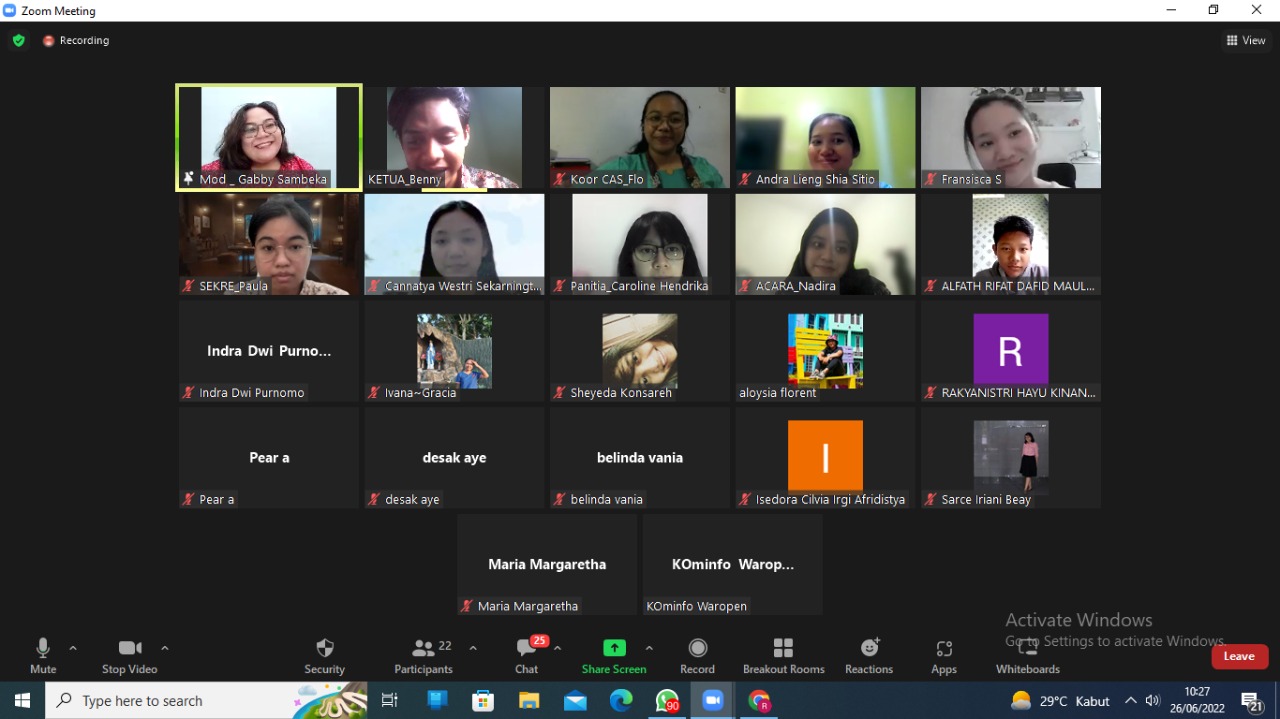The width and height of the screenshot is (1280, 719).
Task: Click the Record button
Action: coord(698,656)
